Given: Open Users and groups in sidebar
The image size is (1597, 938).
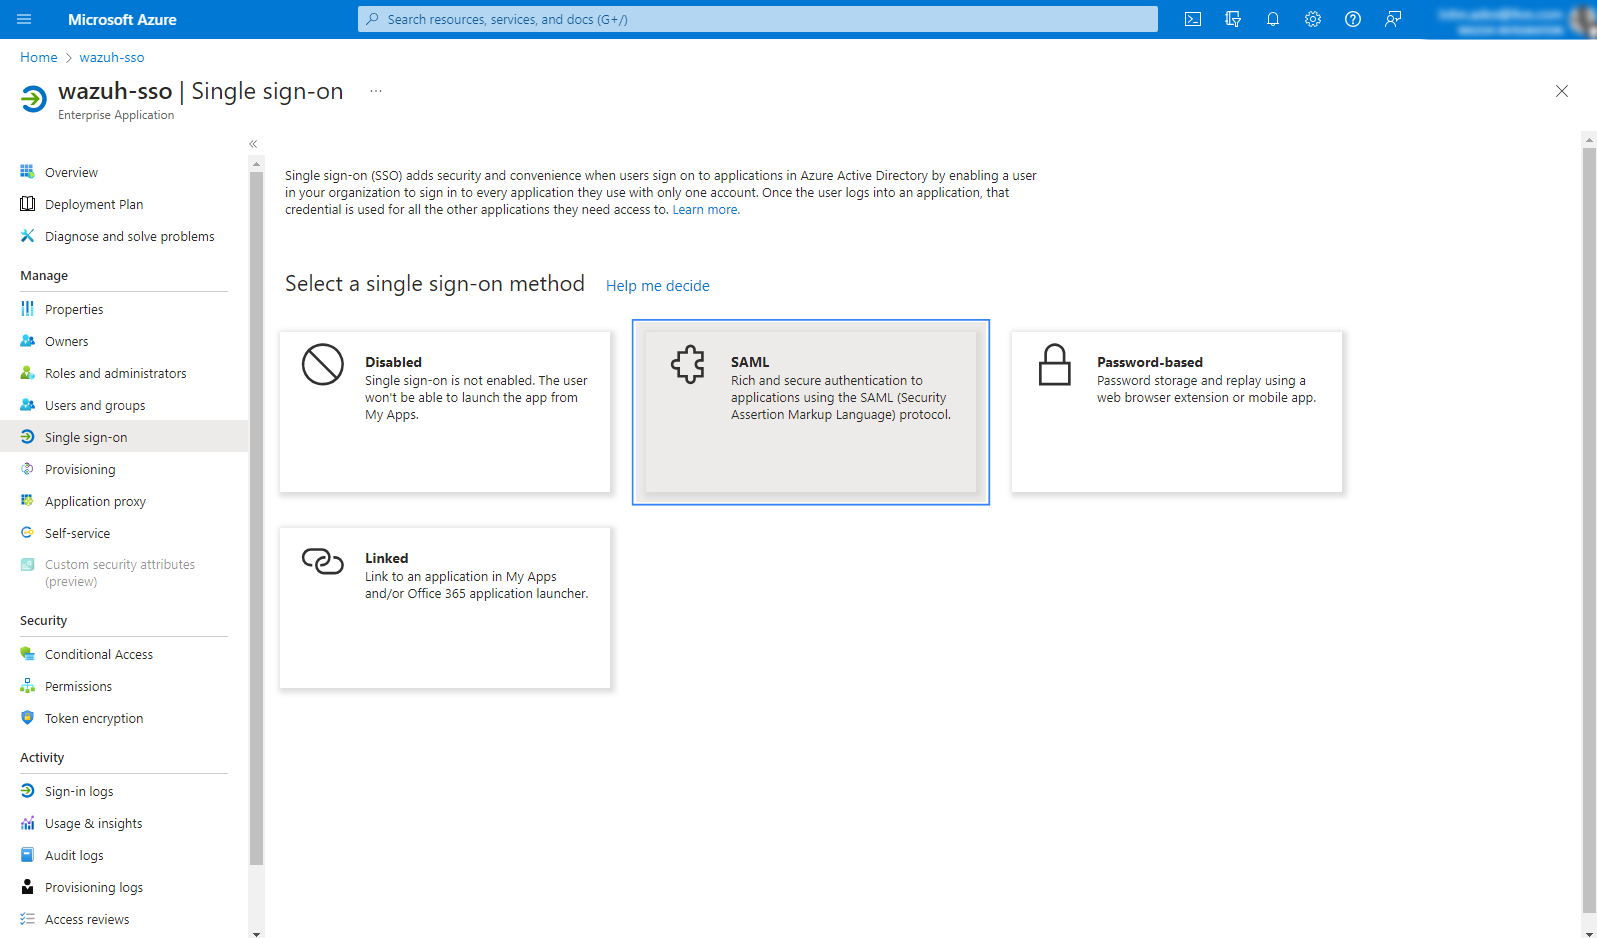Looking at the screenshot, I should tap(95, 405).
